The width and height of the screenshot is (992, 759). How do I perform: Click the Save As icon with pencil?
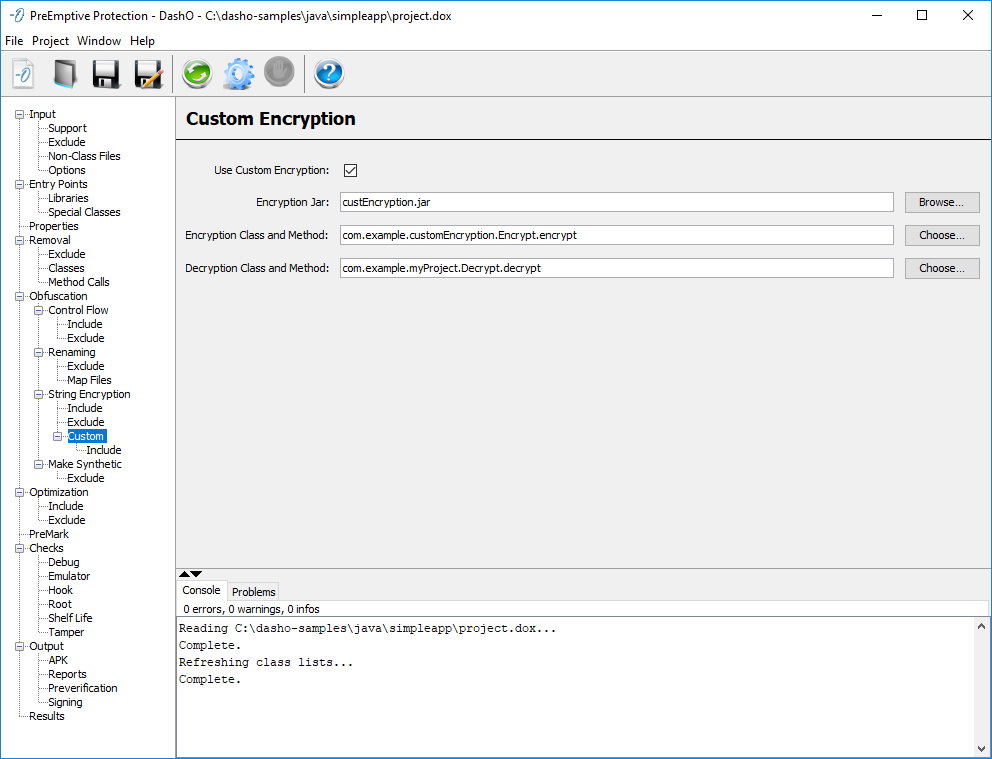148,74
